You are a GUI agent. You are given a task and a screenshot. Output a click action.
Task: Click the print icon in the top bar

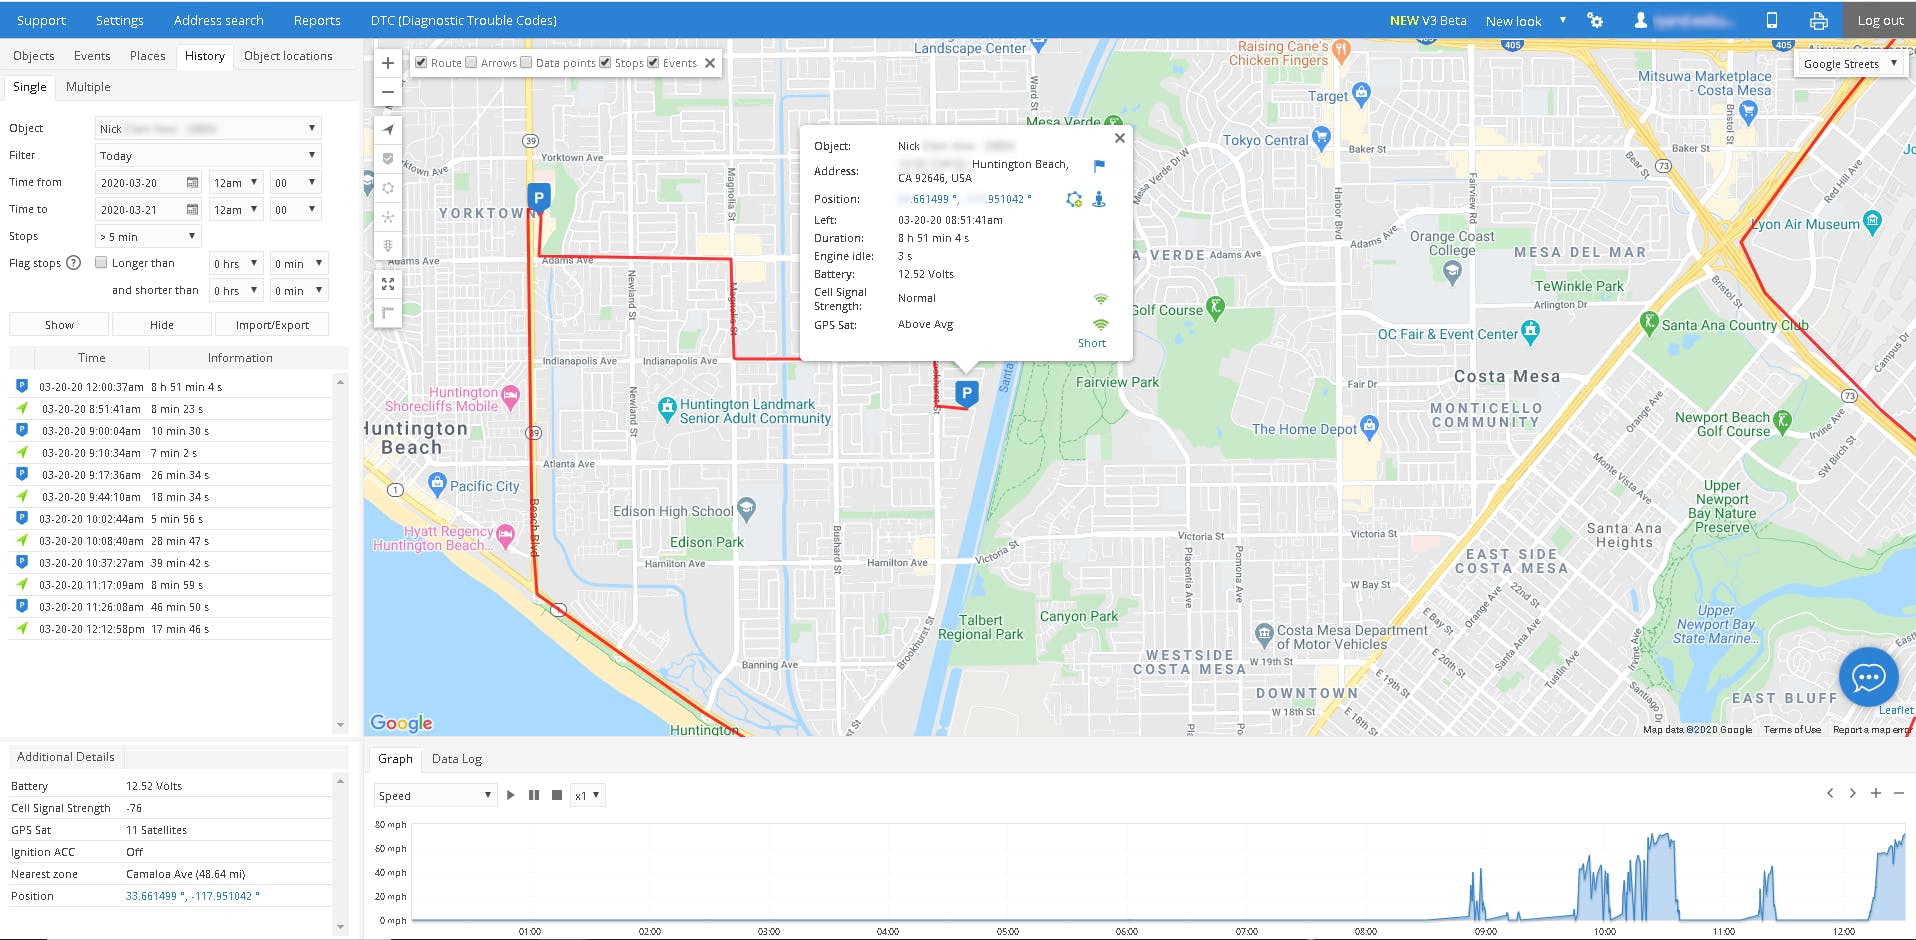coord(1818,20)
